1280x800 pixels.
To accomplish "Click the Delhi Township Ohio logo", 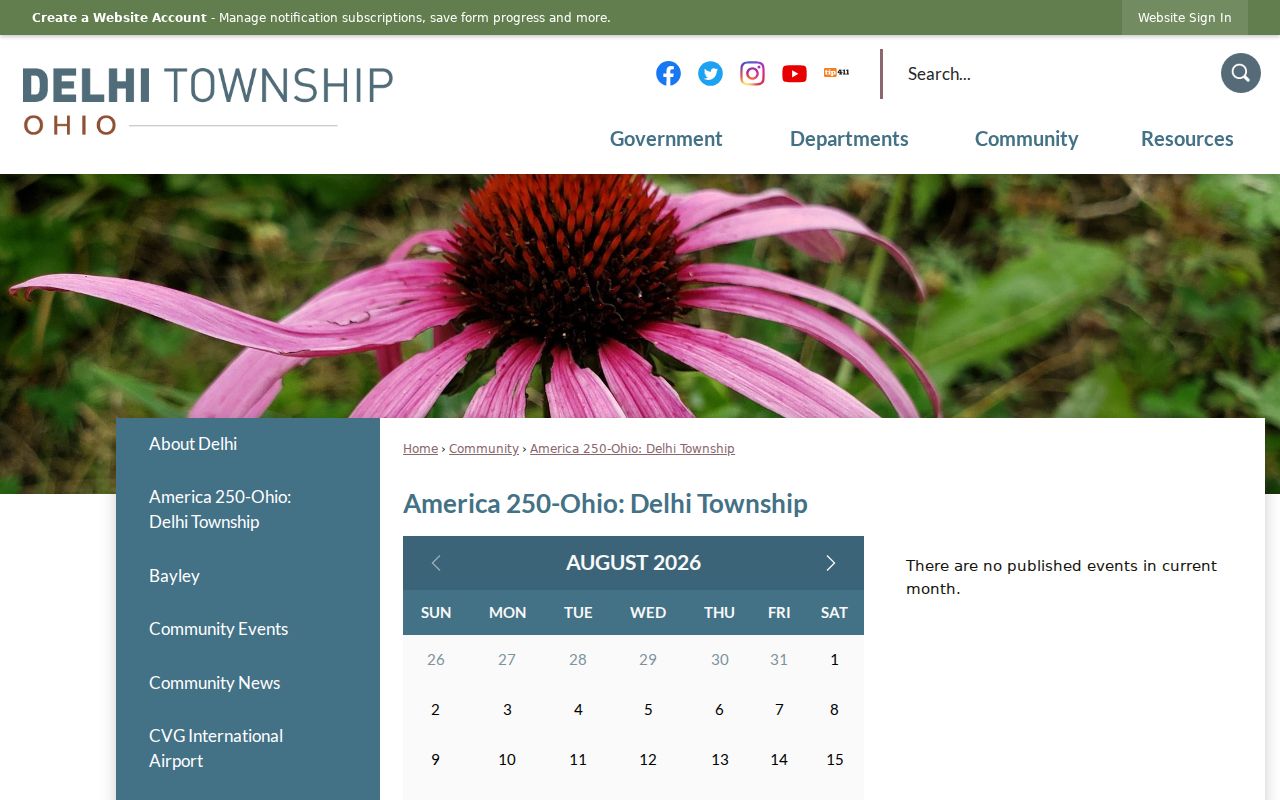I will [x=208, y=101].
